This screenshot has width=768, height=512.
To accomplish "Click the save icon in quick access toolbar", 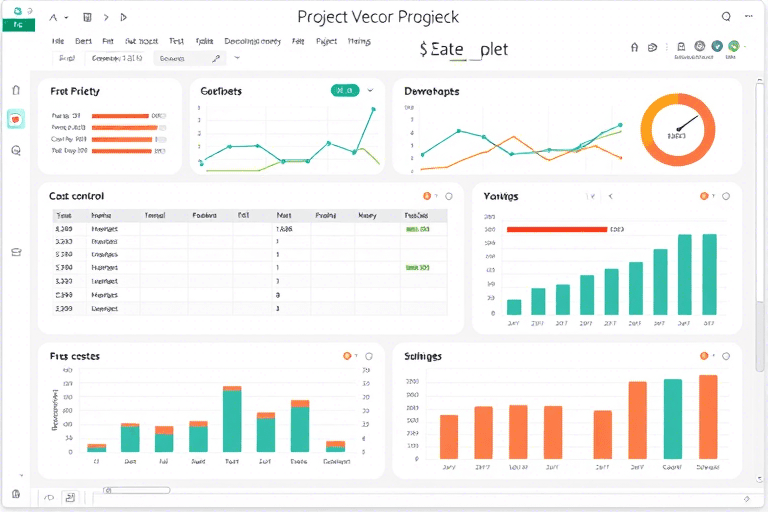I will [x=87, y=17].
